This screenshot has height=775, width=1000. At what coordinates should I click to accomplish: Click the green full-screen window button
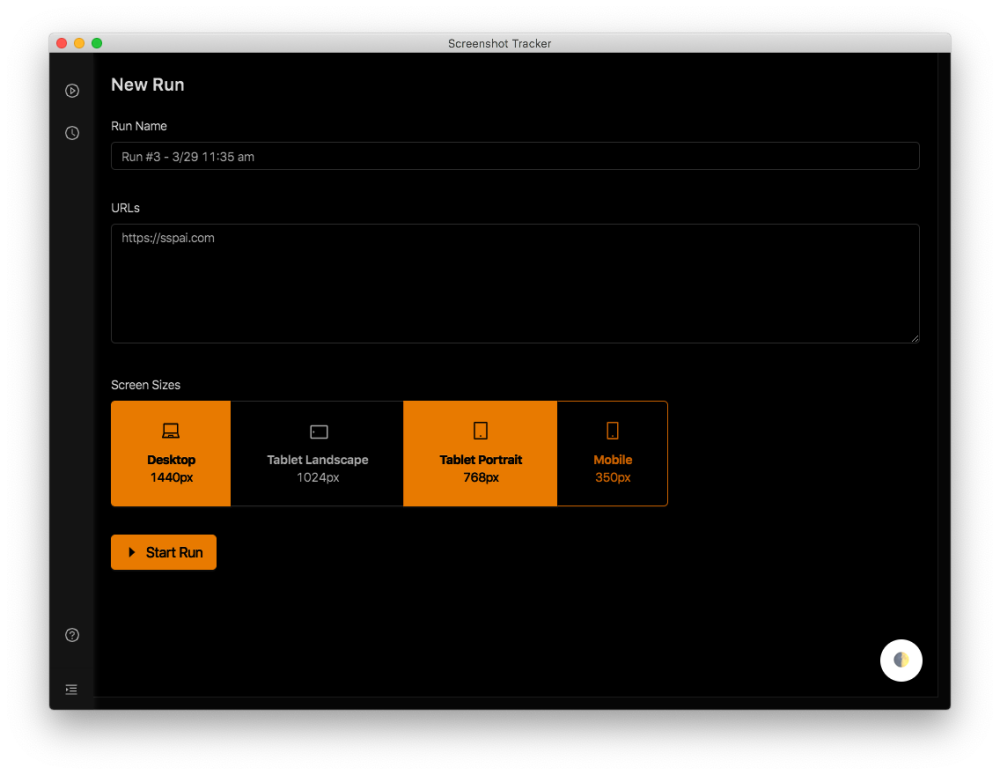pos(97,43)
